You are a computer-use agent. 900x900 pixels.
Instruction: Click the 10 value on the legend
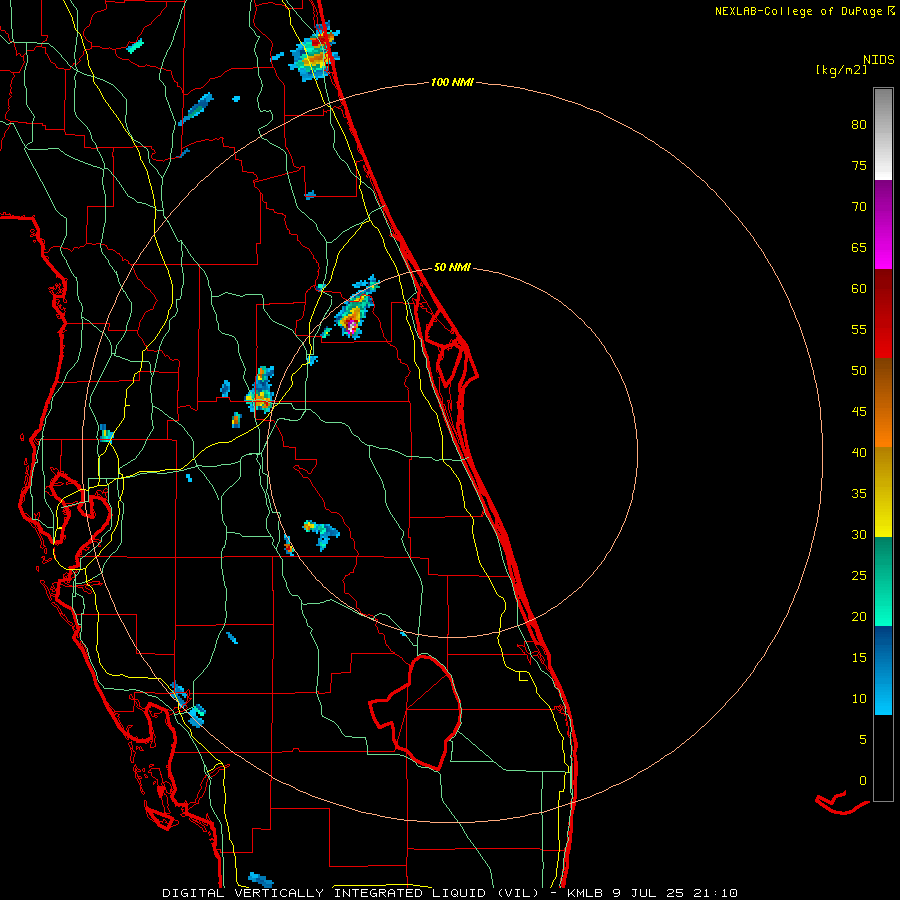pos(859,699)
